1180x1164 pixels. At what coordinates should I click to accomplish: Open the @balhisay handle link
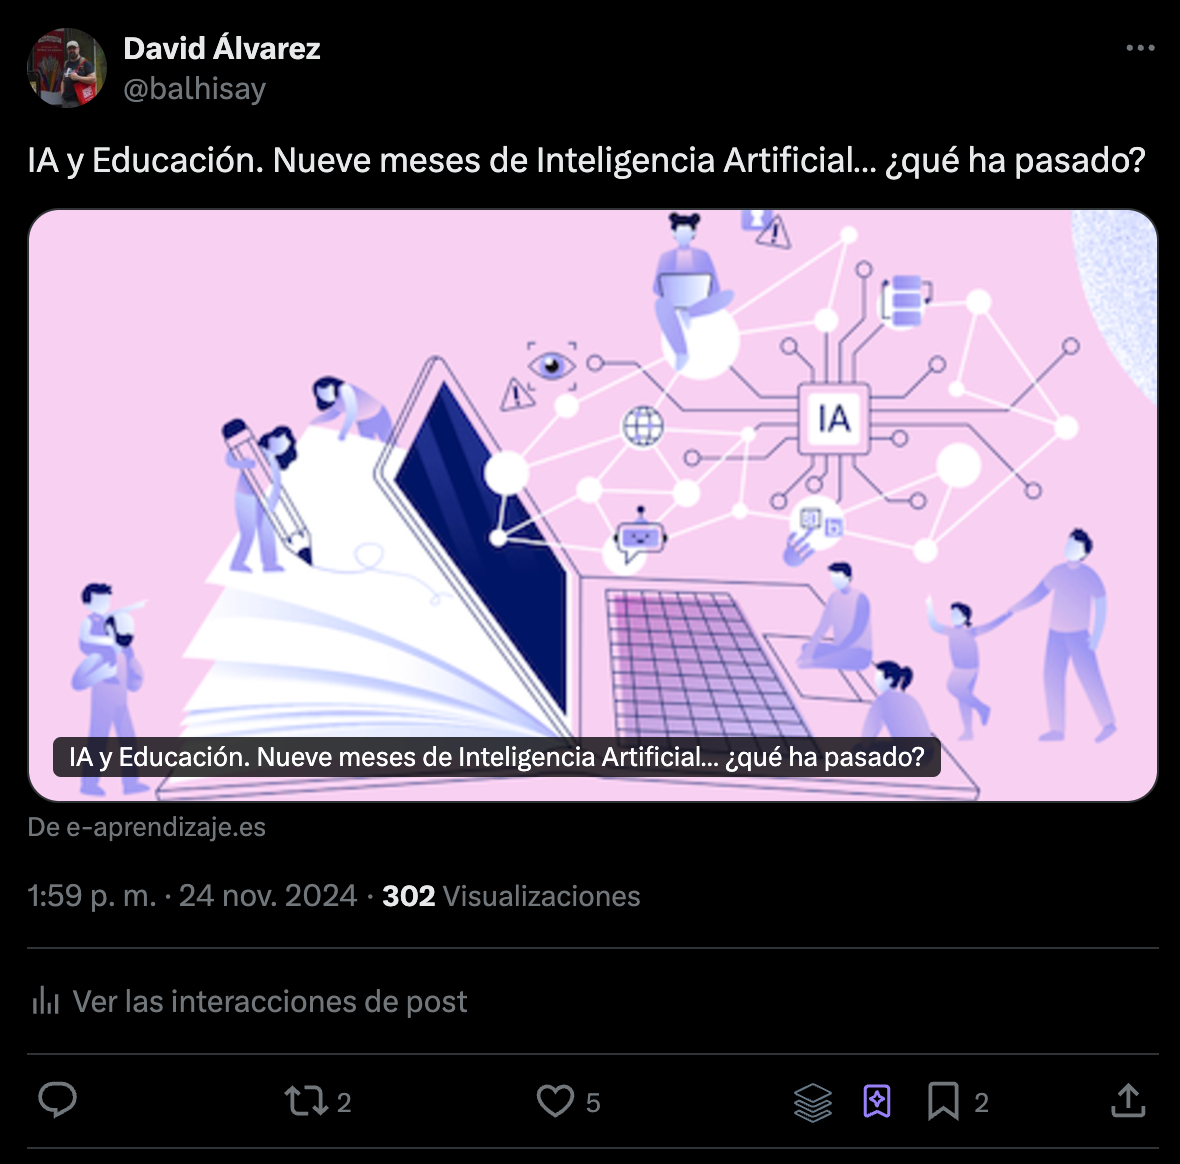click(x=194, y=89)
